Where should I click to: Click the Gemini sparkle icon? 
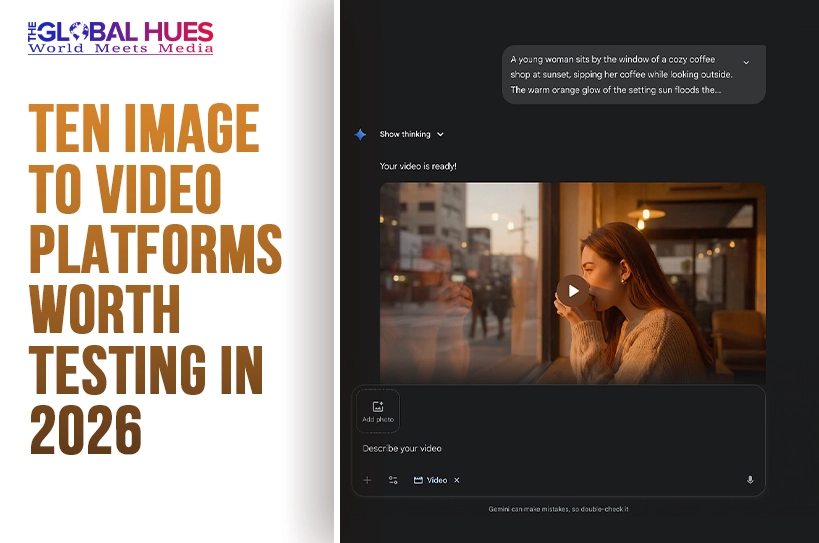point(360,134)
